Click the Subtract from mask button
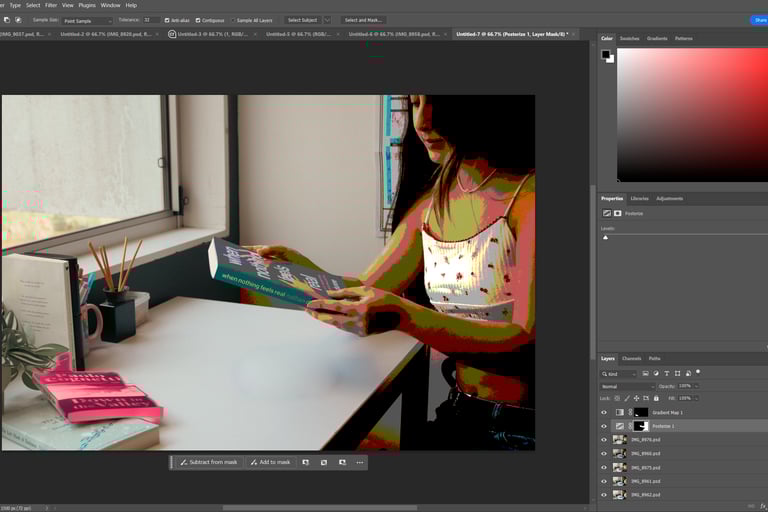This screenshot has width=768, height=512. click(x=208, y=462)
